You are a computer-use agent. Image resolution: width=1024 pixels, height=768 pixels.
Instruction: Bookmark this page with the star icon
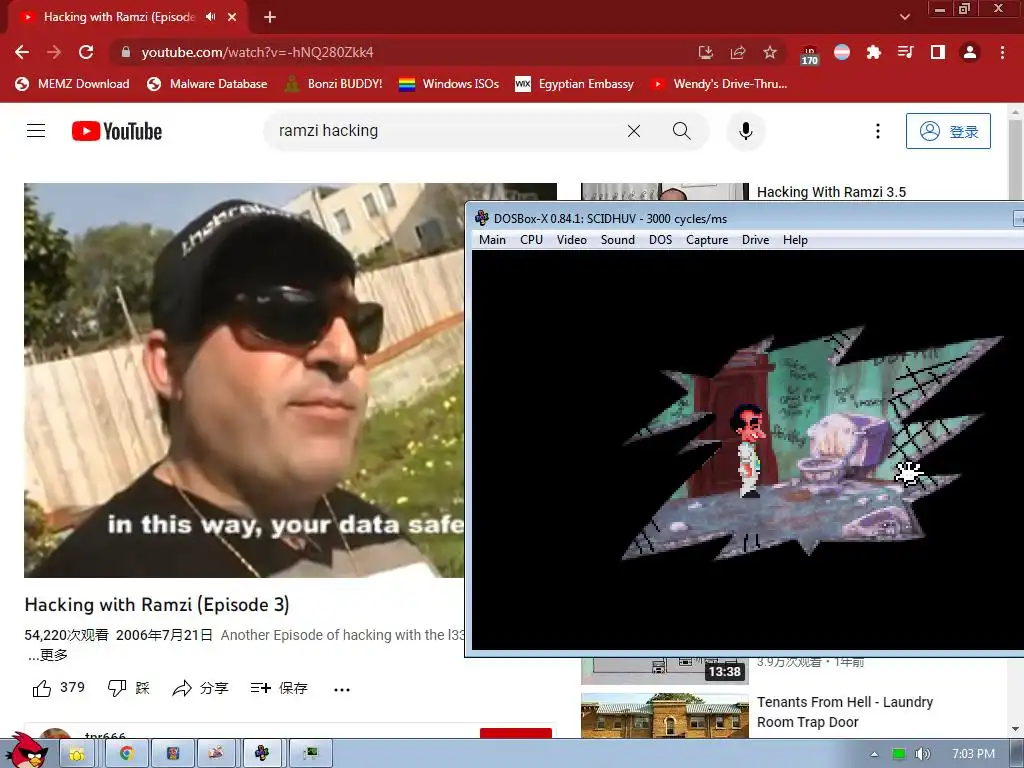770,52
